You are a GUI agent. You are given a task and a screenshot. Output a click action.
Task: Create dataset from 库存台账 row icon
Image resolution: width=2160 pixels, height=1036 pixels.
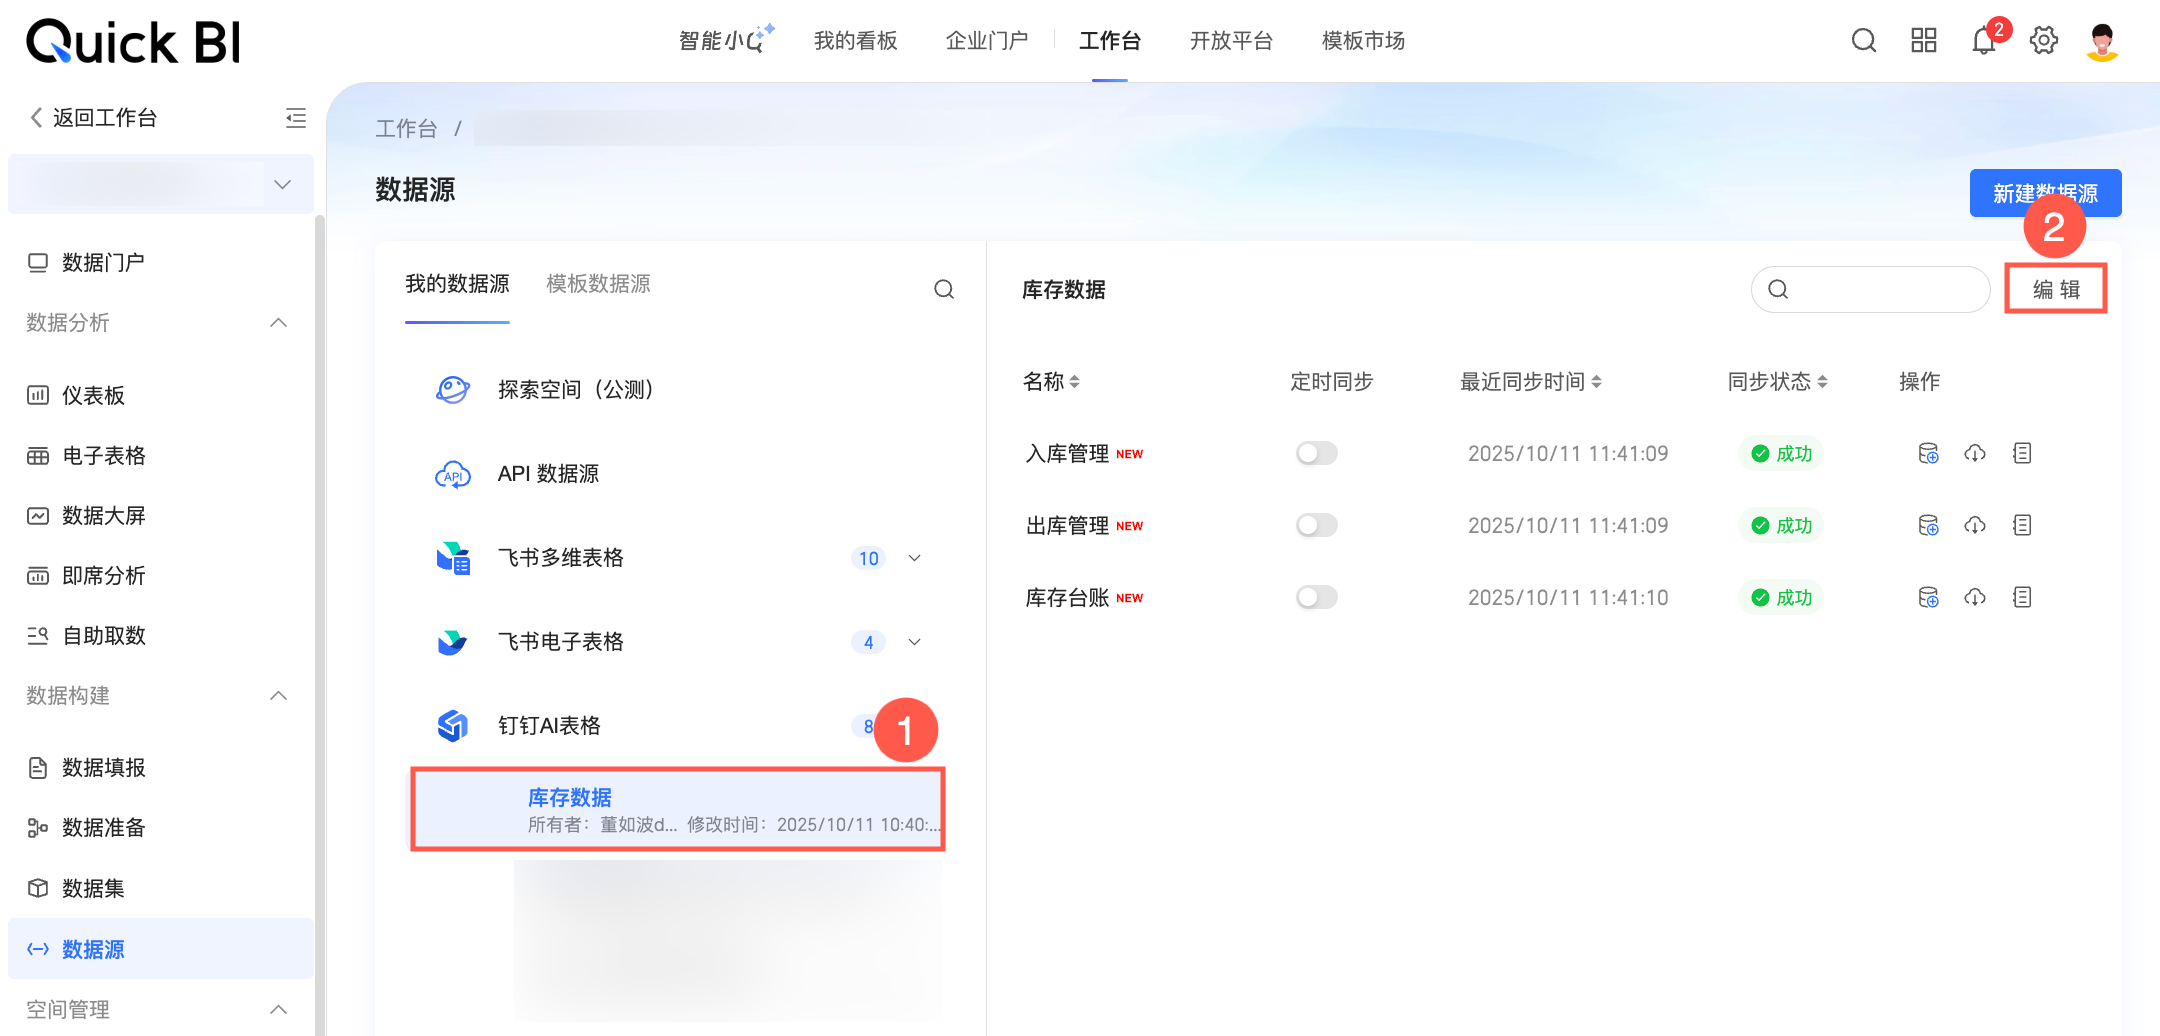(x=1928, y=598)
